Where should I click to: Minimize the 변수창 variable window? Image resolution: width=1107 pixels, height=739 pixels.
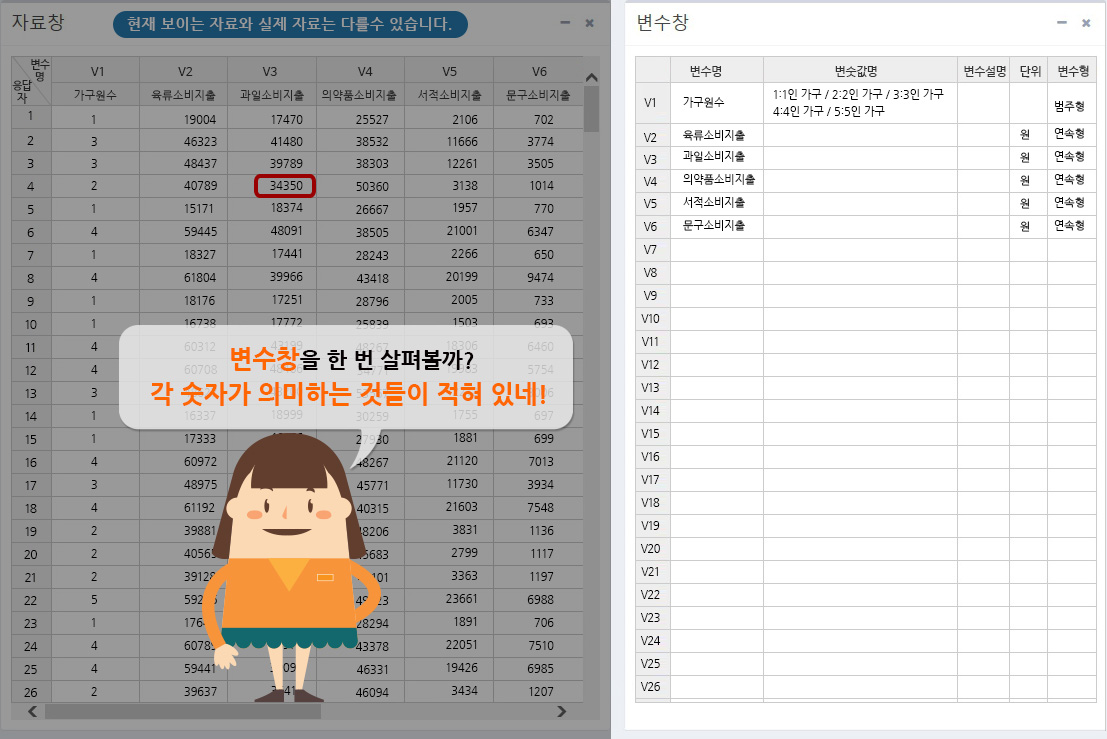1062,23
